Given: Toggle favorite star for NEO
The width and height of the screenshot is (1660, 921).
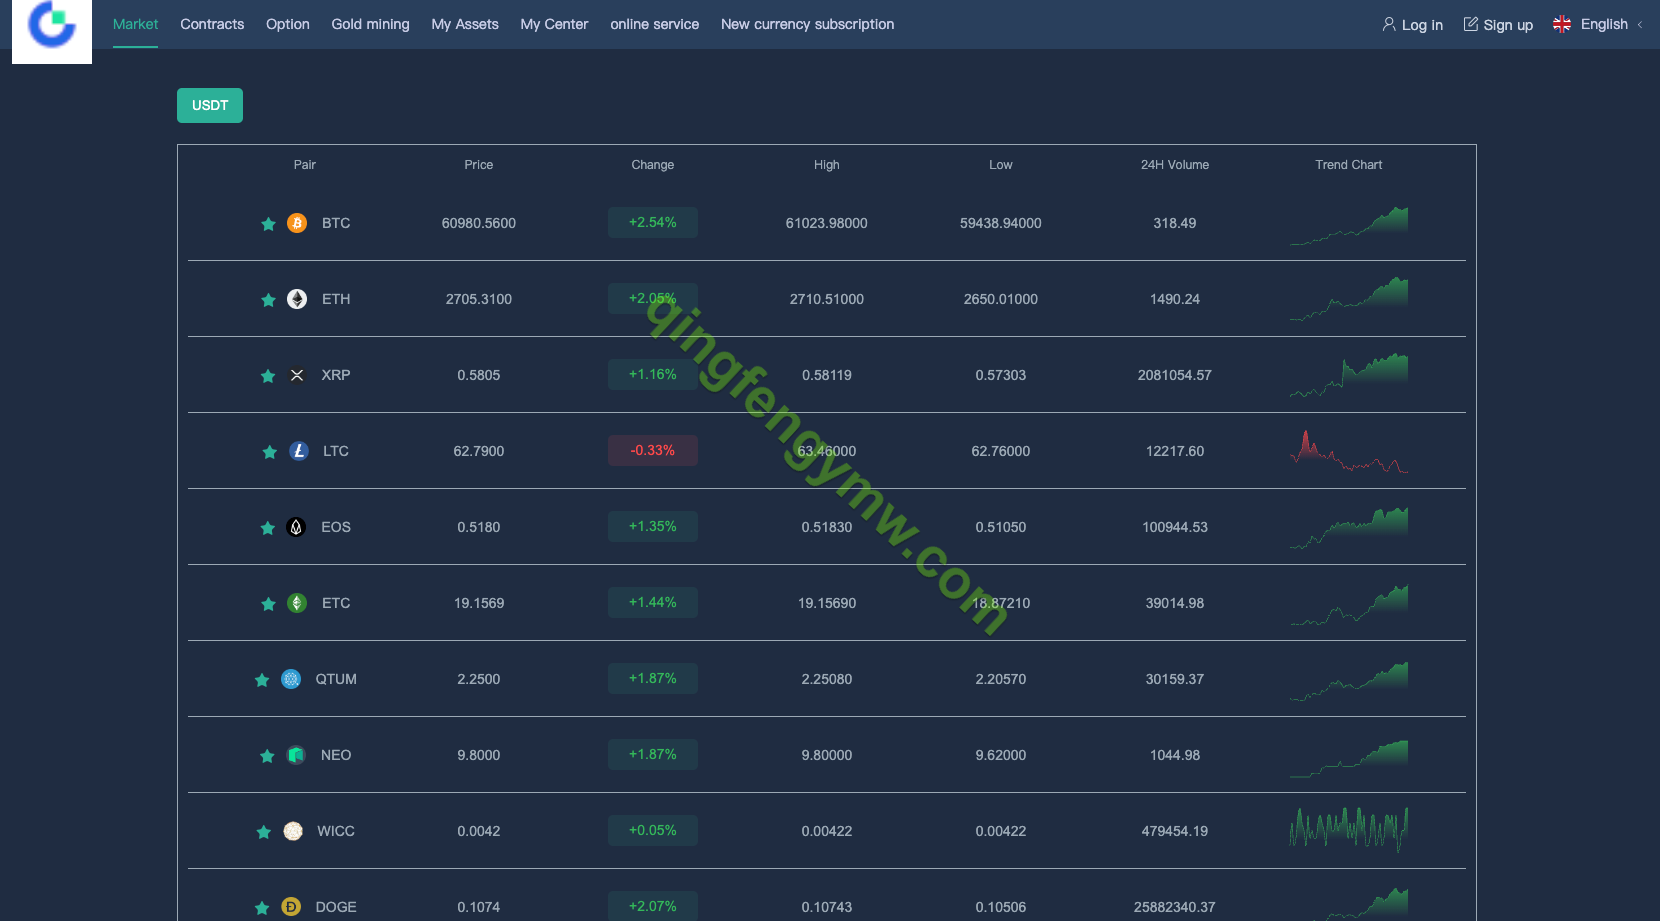Looking at the screenshot, I should [267, 756].
